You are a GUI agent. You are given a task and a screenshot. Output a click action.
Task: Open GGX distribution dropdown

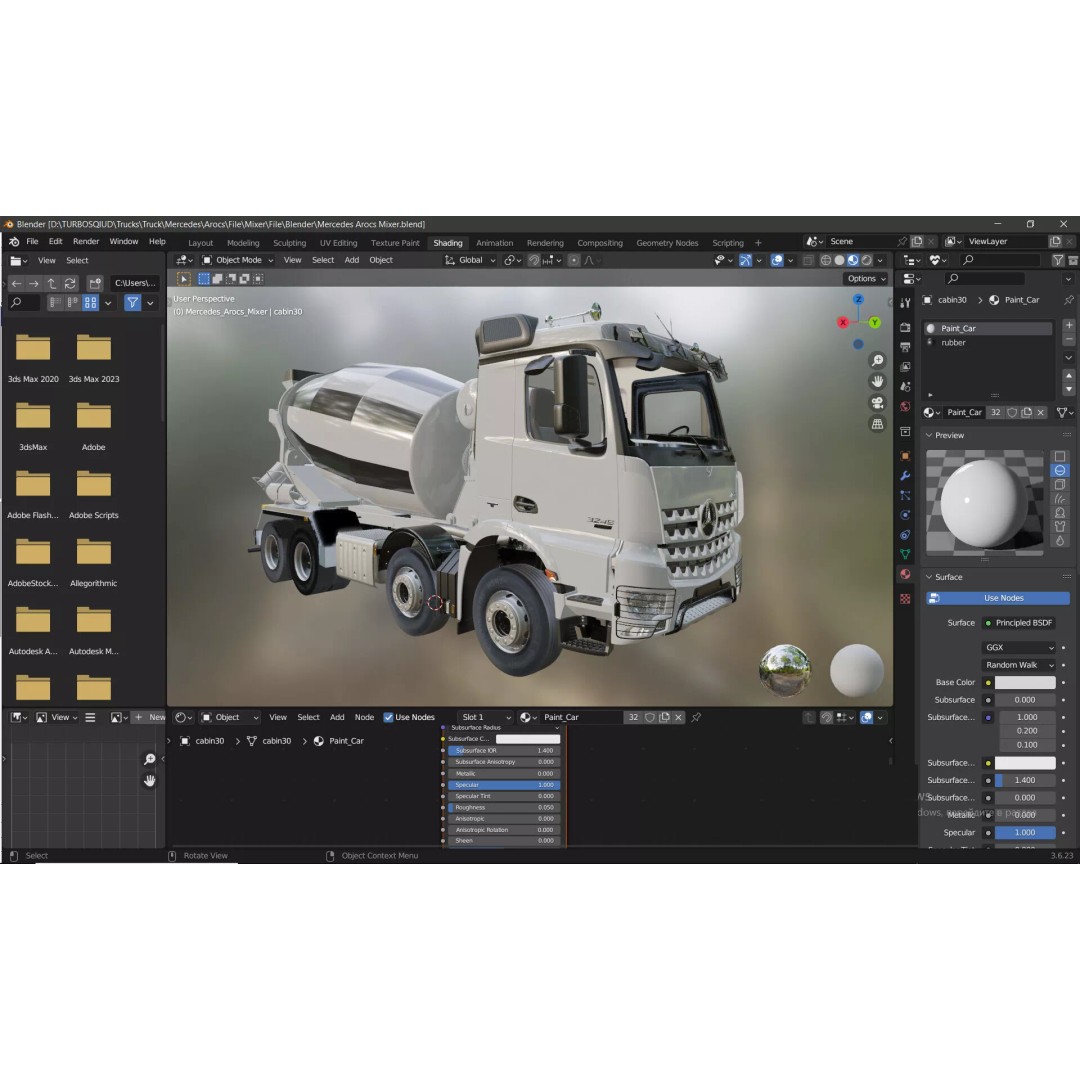[x=1019, y=647]
